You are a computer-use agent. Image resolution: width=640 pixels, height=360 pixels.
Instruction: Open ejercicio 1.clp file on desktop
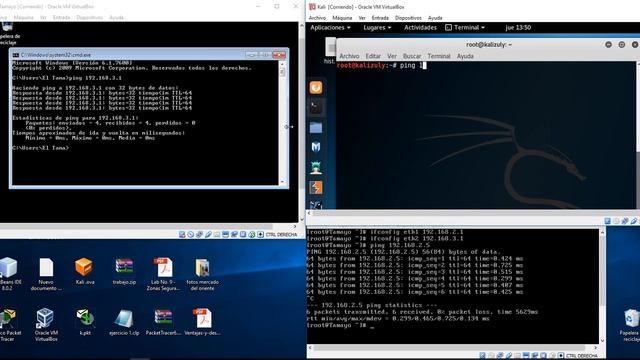[x=124, y=322]
